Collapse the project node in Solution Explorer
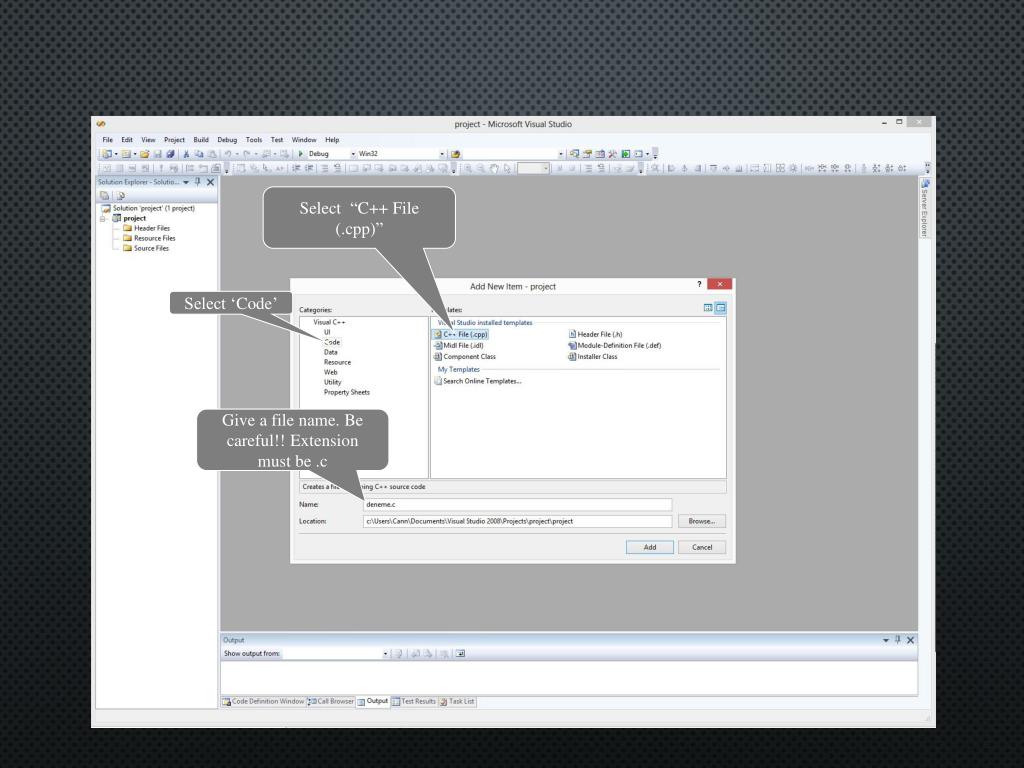 103,219
